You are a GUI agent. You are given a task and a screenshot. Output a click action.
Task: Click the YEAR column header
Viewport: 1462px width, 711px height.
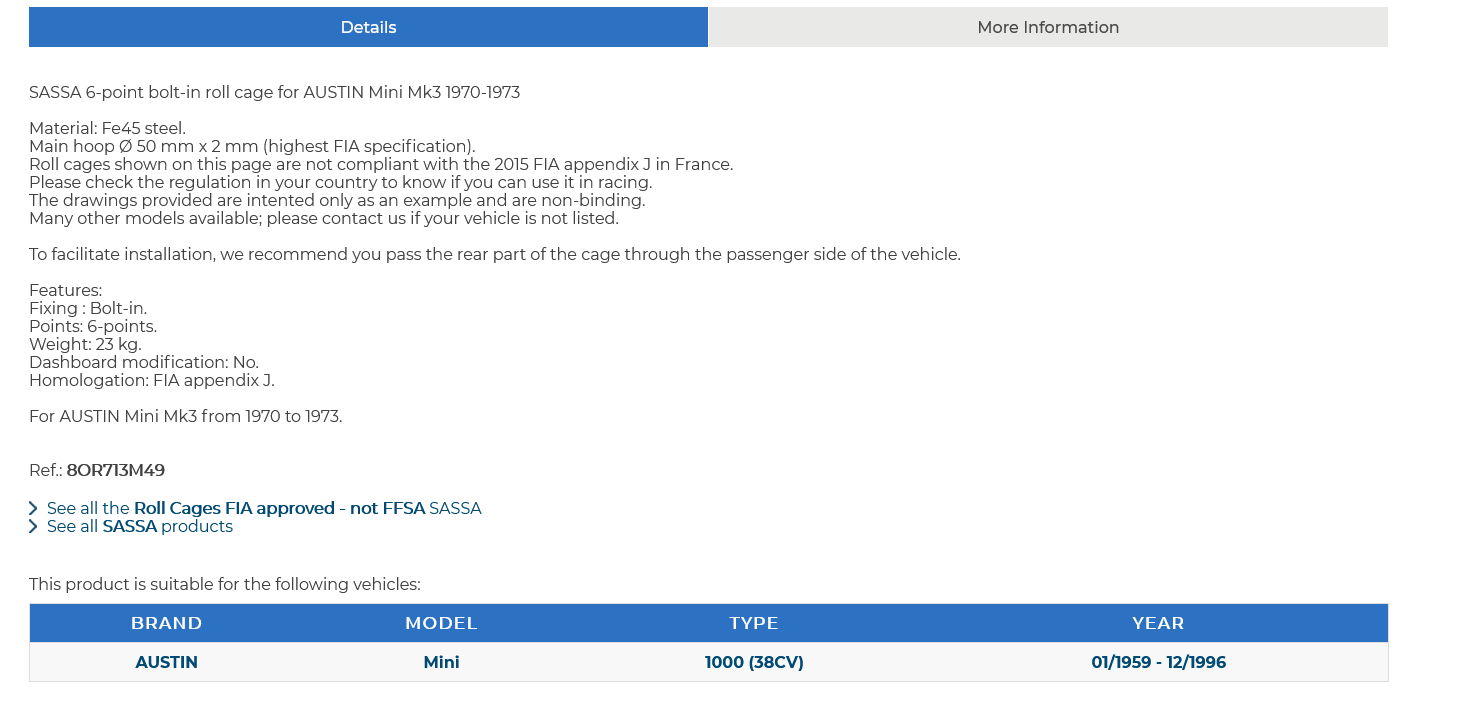point(1158,623)
